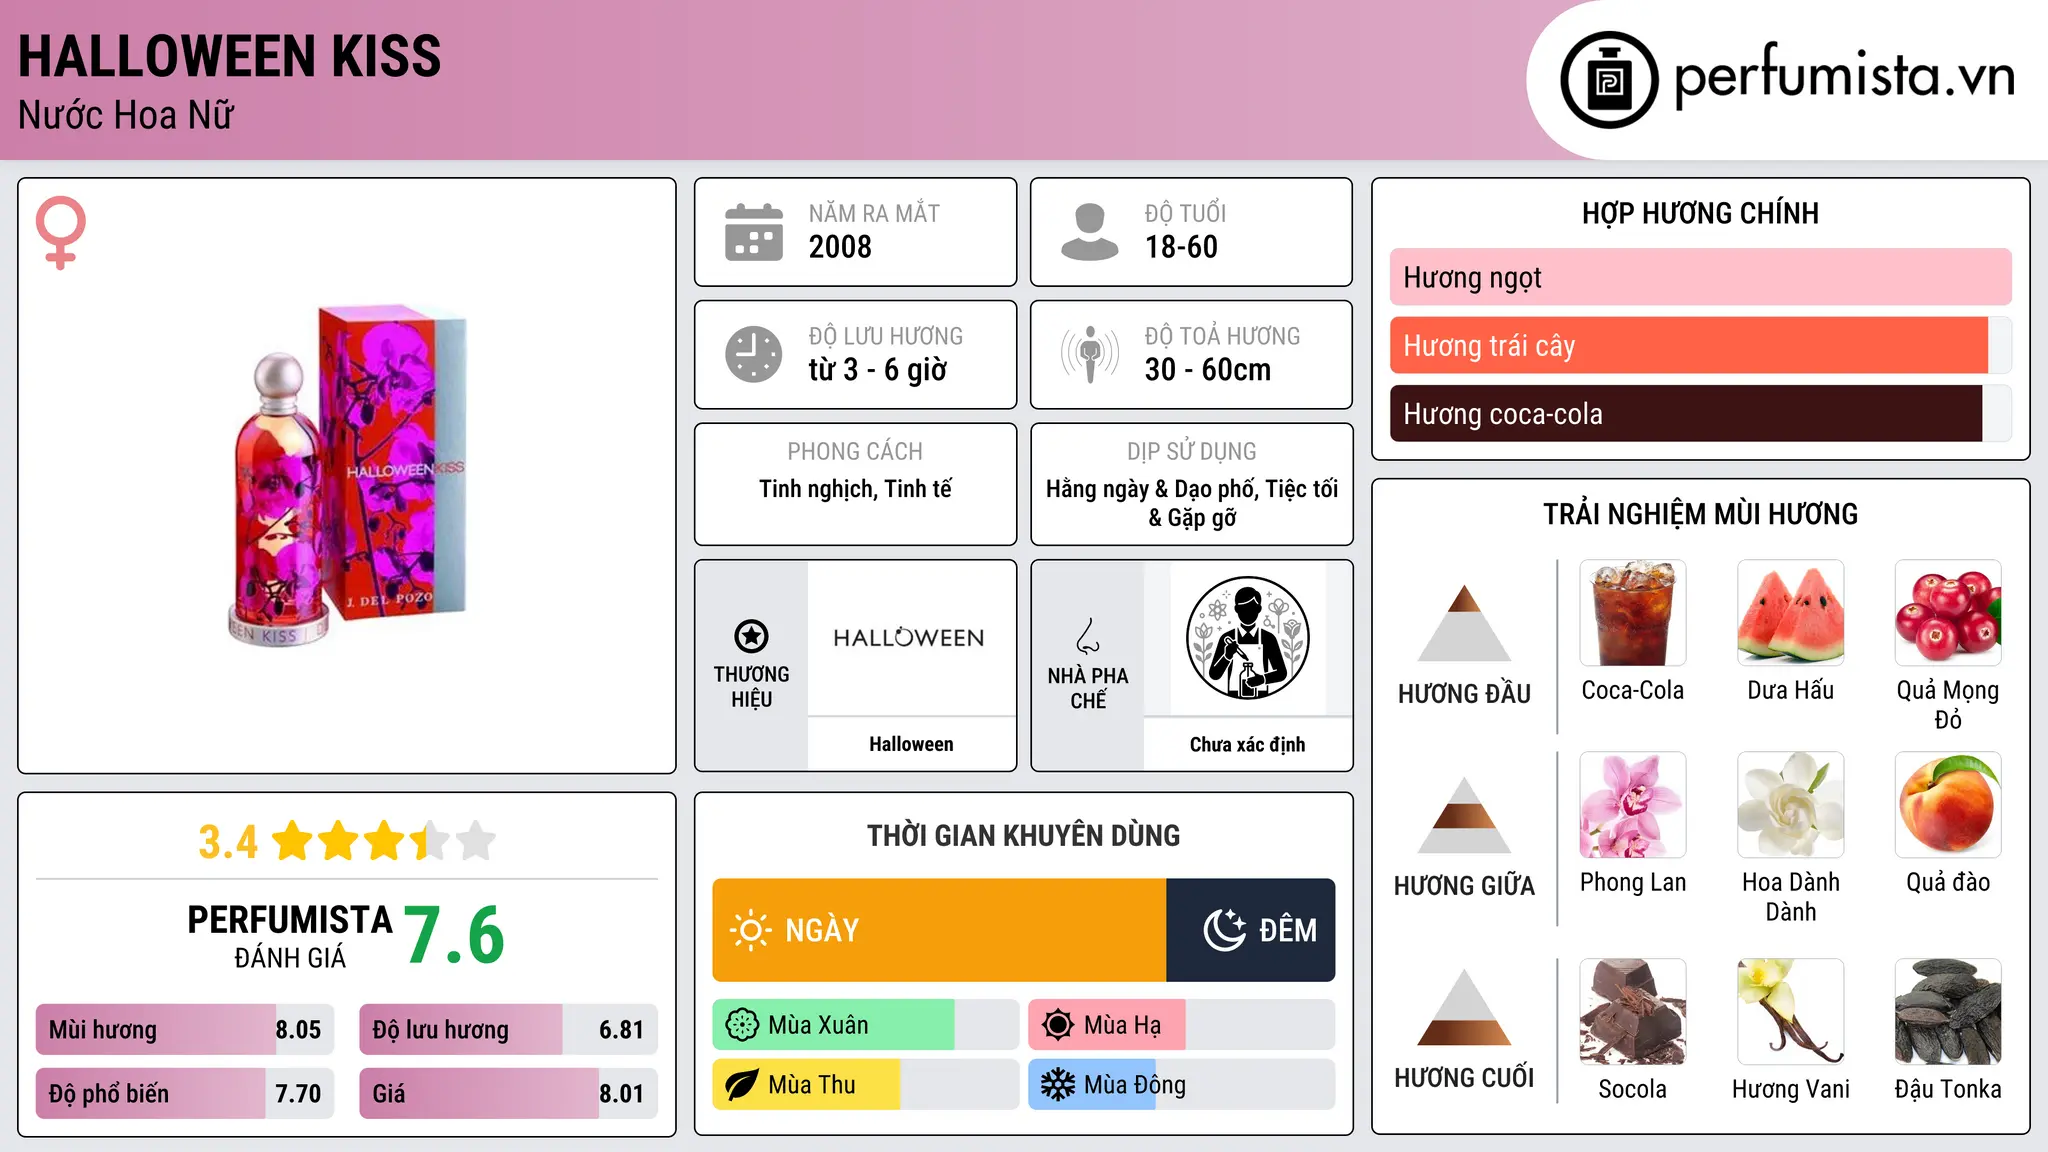Click the person icon beside Độ Tuổi

tap(1090, 232)
